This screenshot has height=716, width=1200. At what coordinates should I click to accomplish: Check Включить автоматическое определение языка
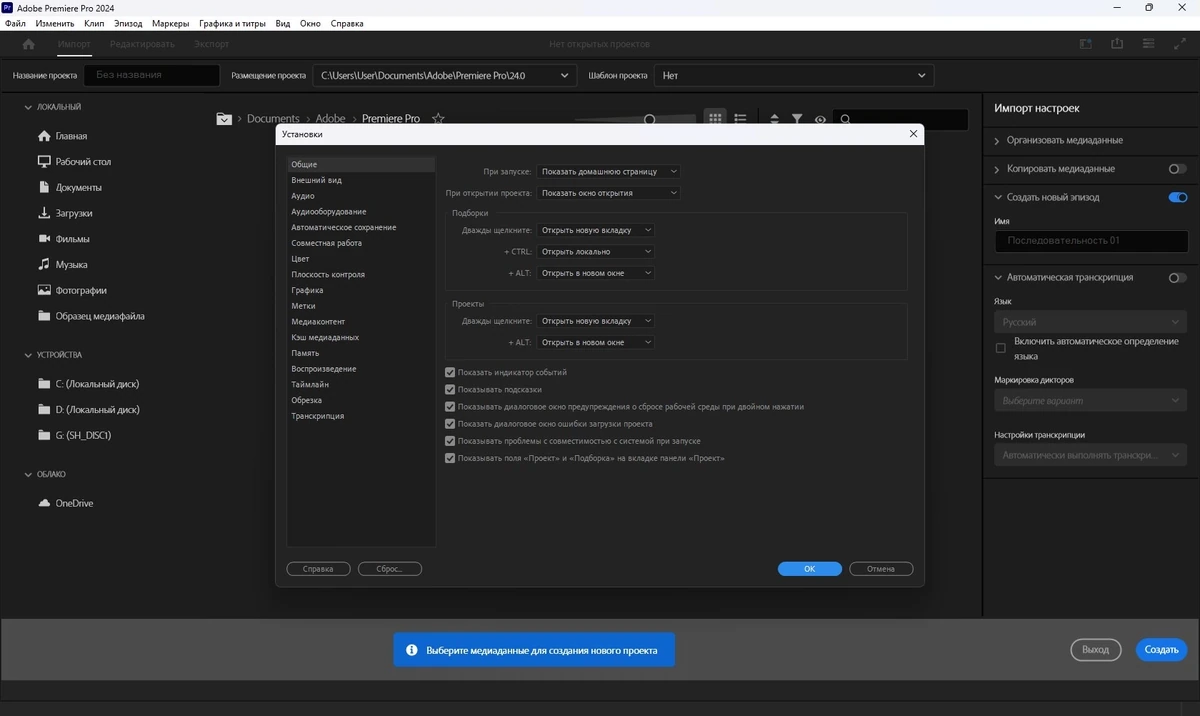click(1000, 348)
